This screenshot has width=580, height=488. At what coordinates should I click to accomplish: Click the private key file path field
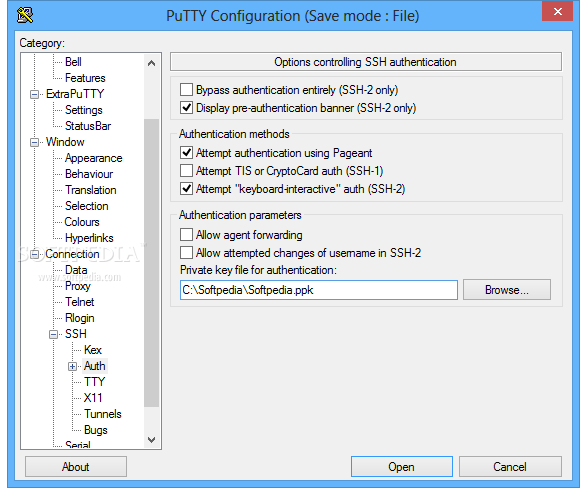click(x=318, y=290)
